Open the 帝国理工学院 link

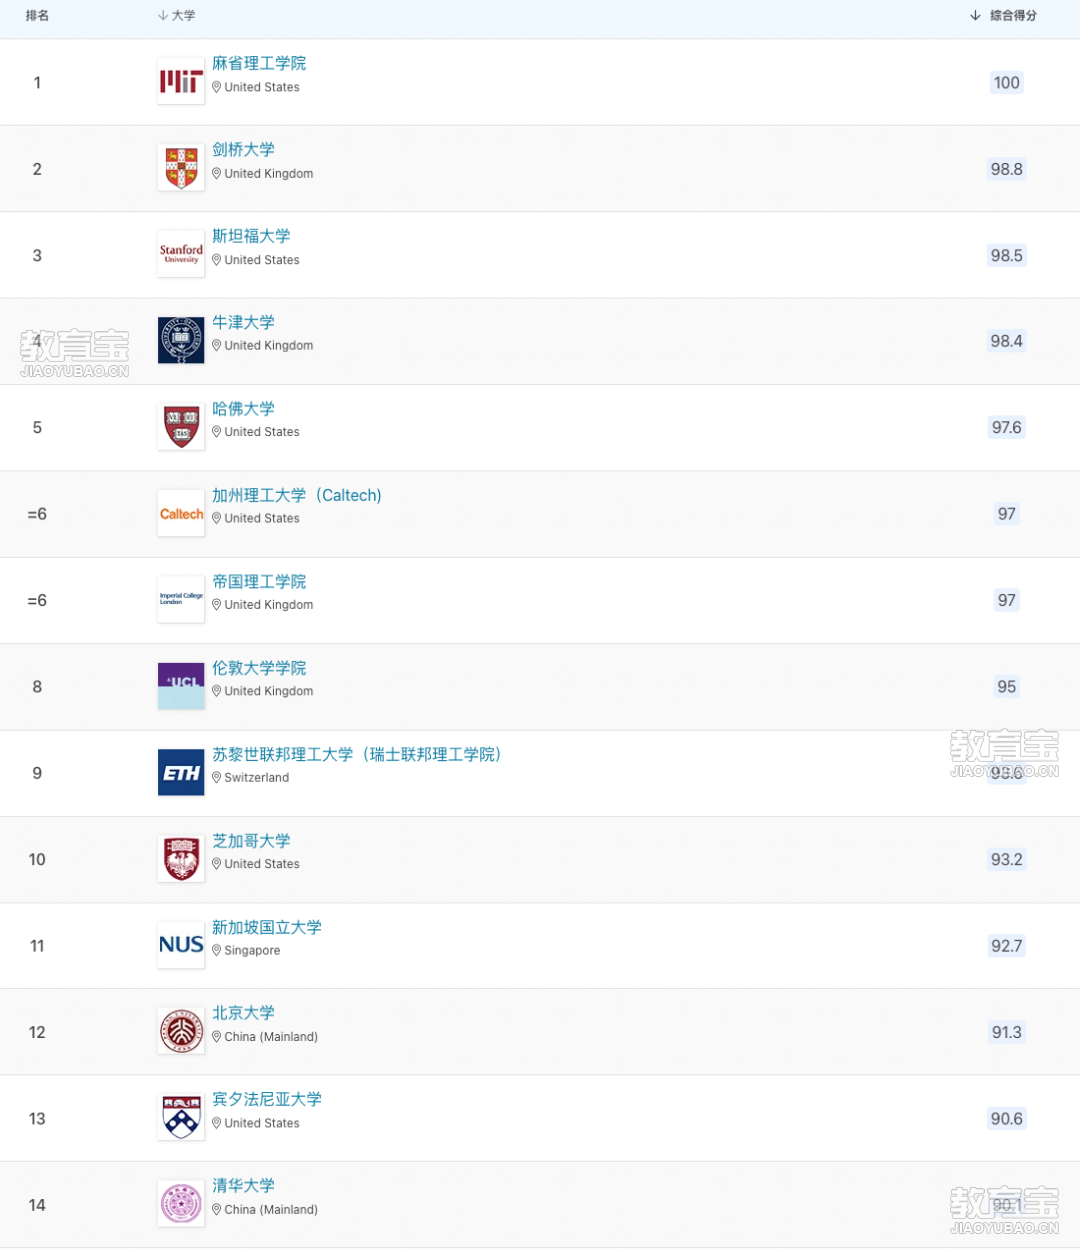click(x=259, y=582)
